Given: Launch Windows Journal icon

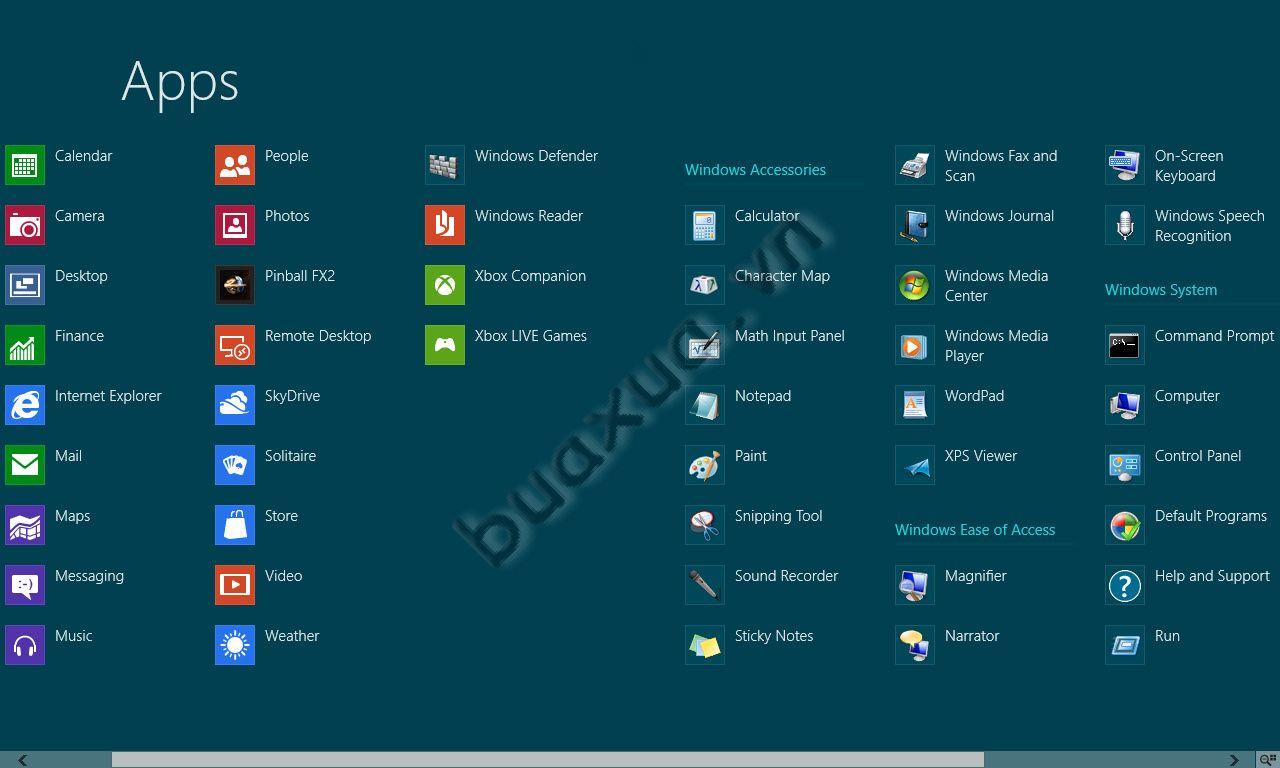Looking at the screenshot, I should (x=915, y=225).
